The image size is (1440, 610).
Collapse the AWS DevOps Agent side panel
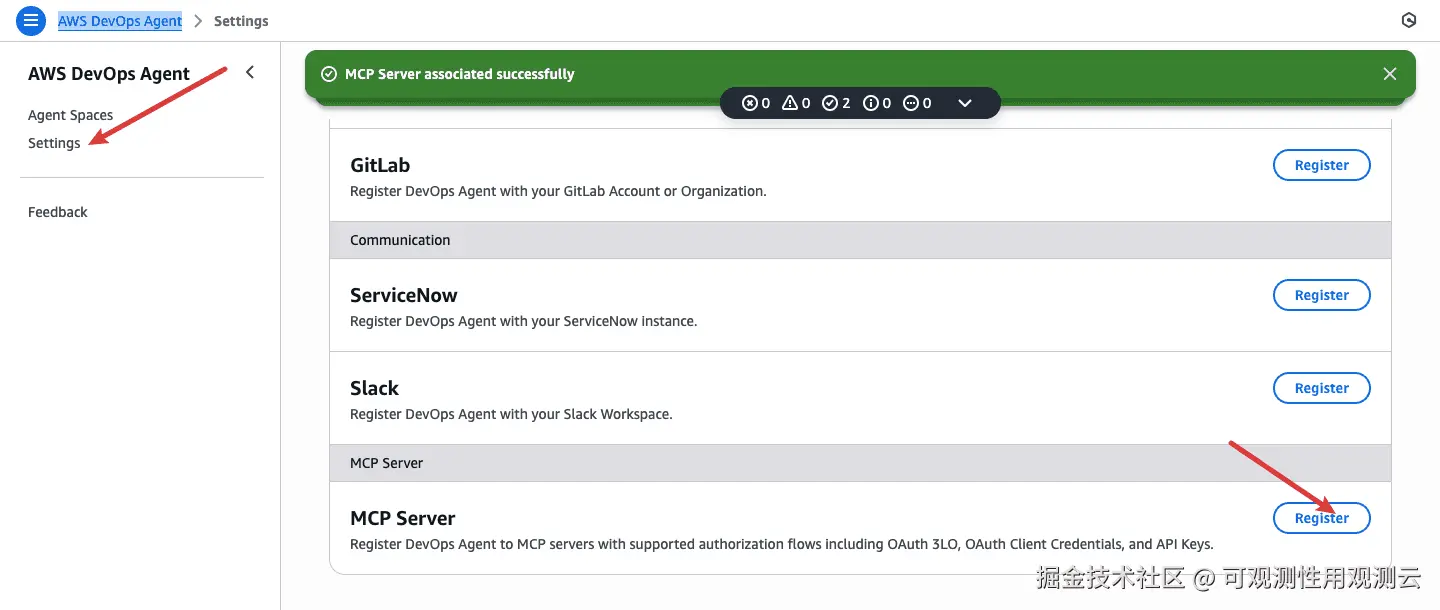click(x=250, y=72)
